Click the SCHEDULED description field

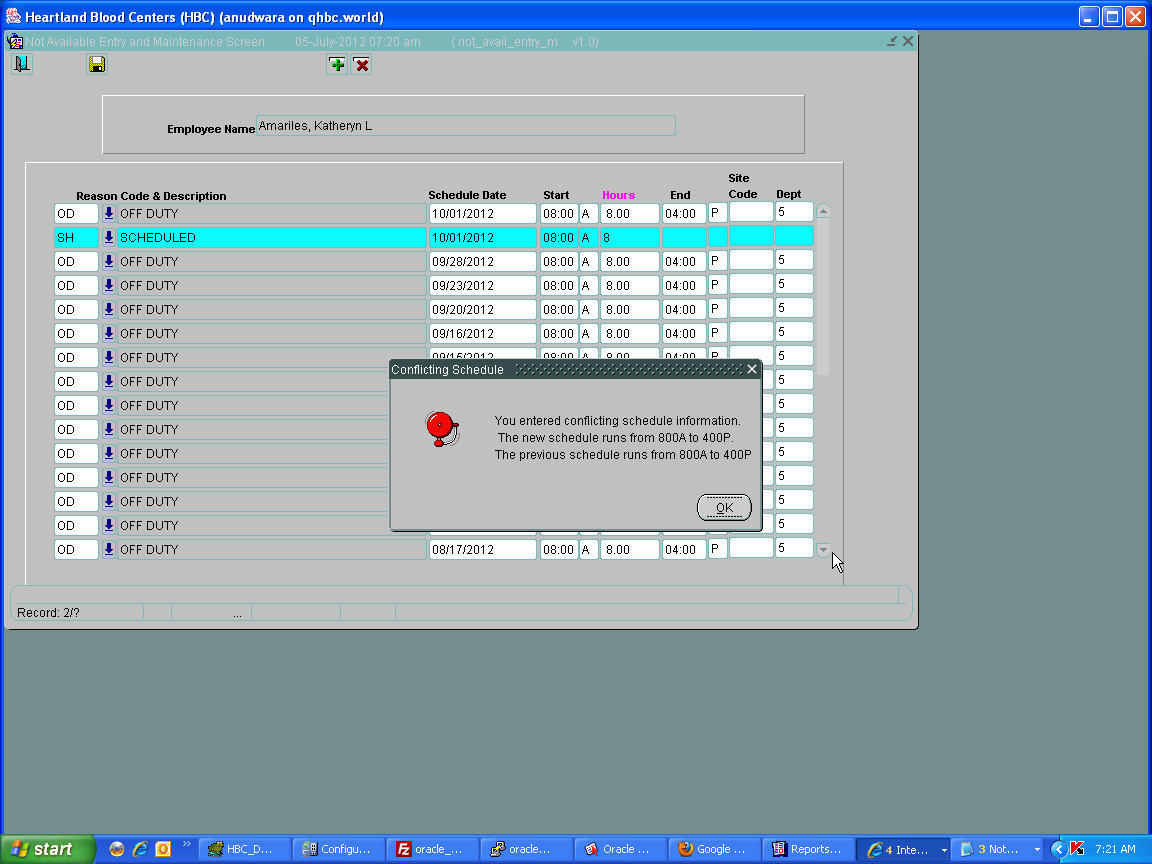[271, 237]
